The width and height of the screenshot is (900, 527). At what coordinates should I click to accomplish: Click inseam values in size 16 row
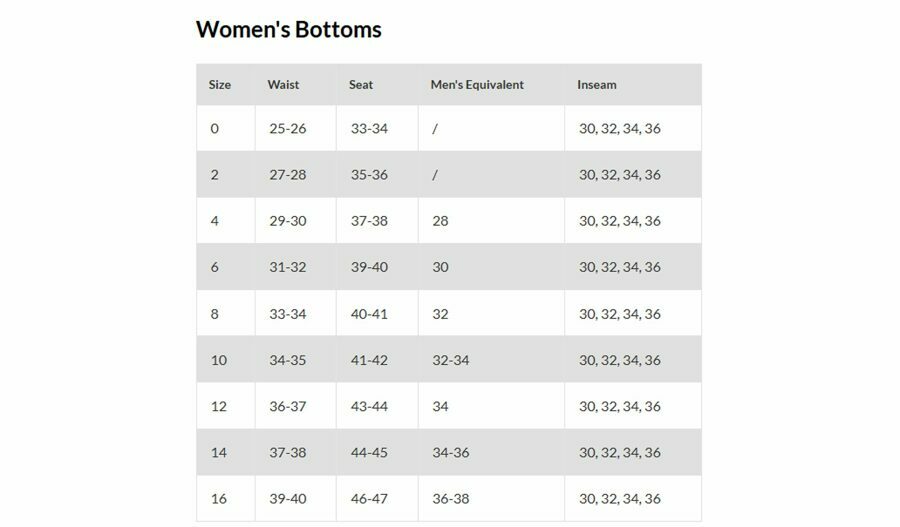(619, 499)
